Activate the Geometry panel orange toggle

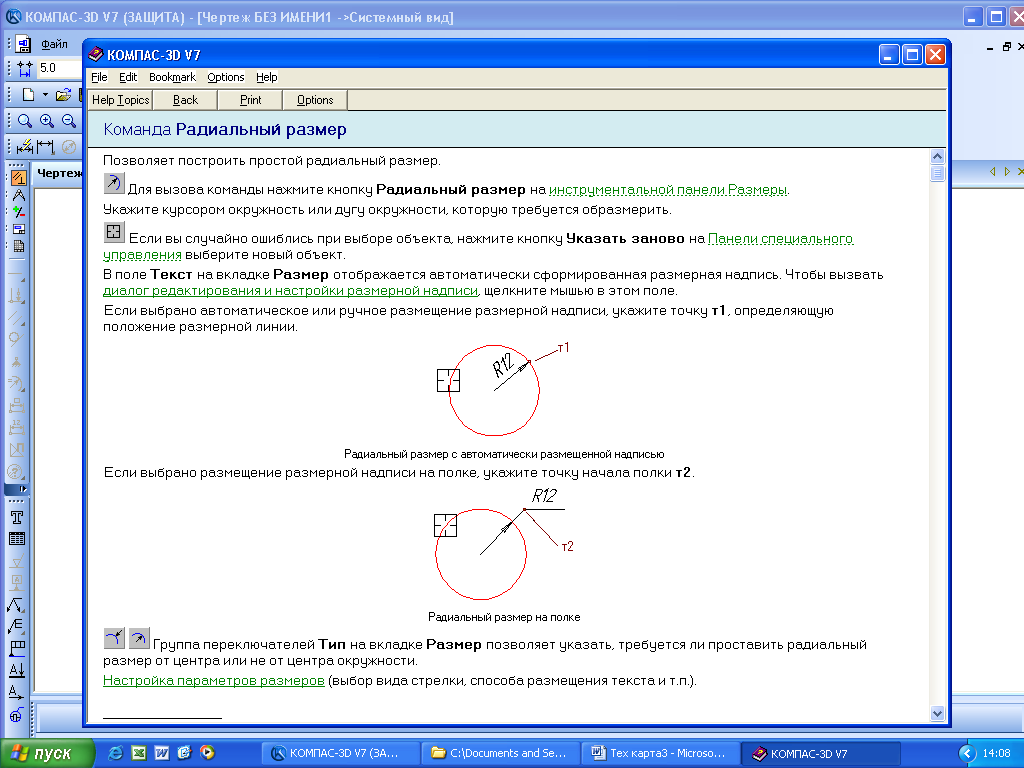[18, 178]
